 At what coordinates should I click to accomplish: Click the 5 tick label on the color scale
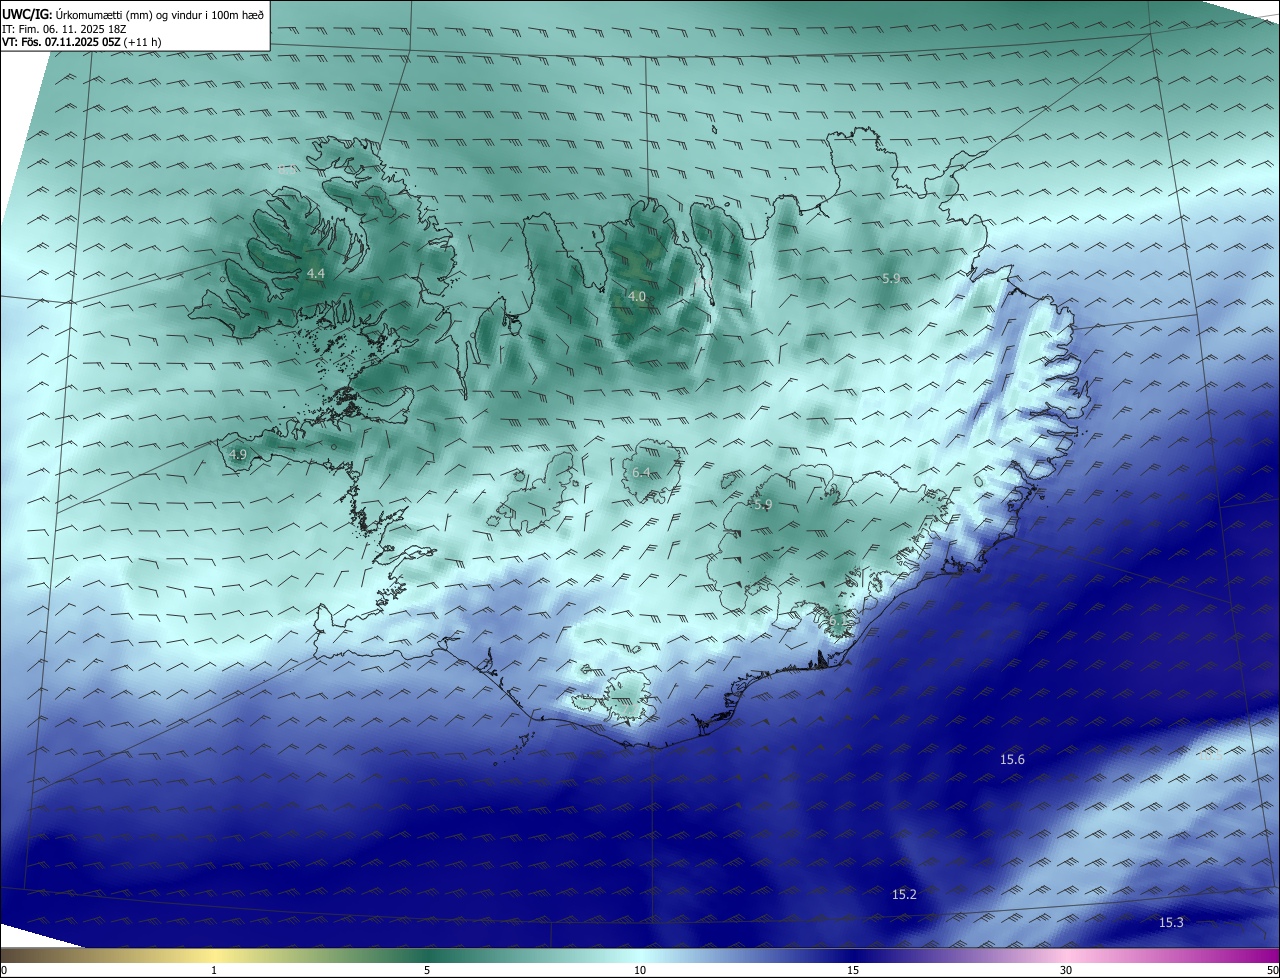427,970
